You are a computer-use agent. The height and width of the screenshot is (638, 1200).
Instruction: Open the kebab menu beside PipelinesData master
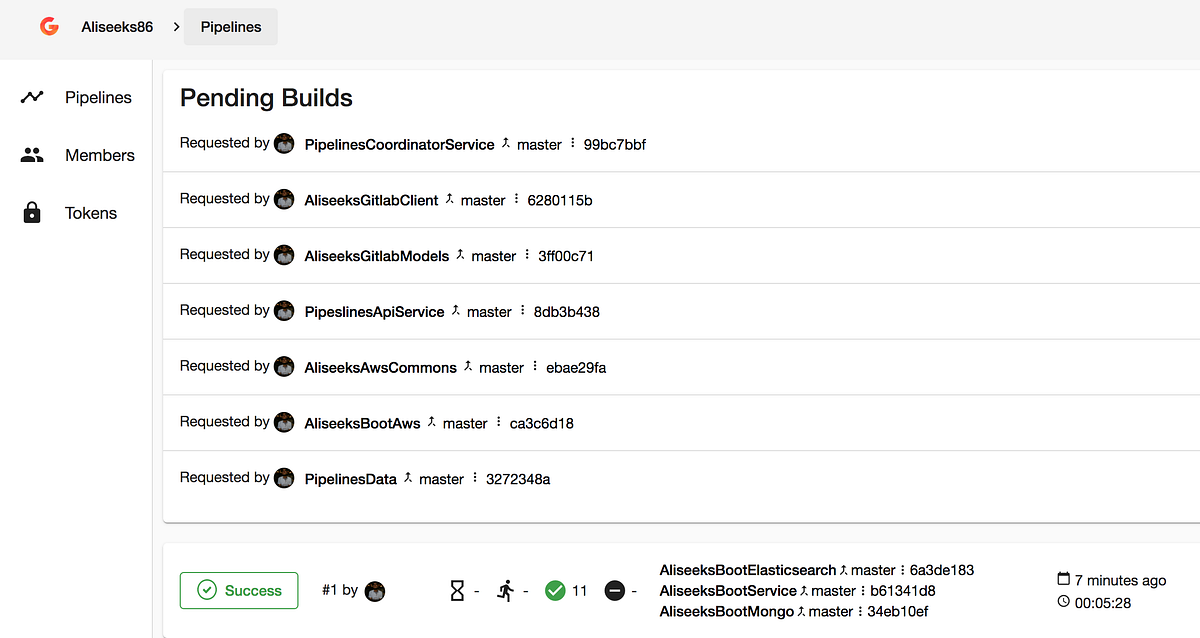[x=474, y=478]
